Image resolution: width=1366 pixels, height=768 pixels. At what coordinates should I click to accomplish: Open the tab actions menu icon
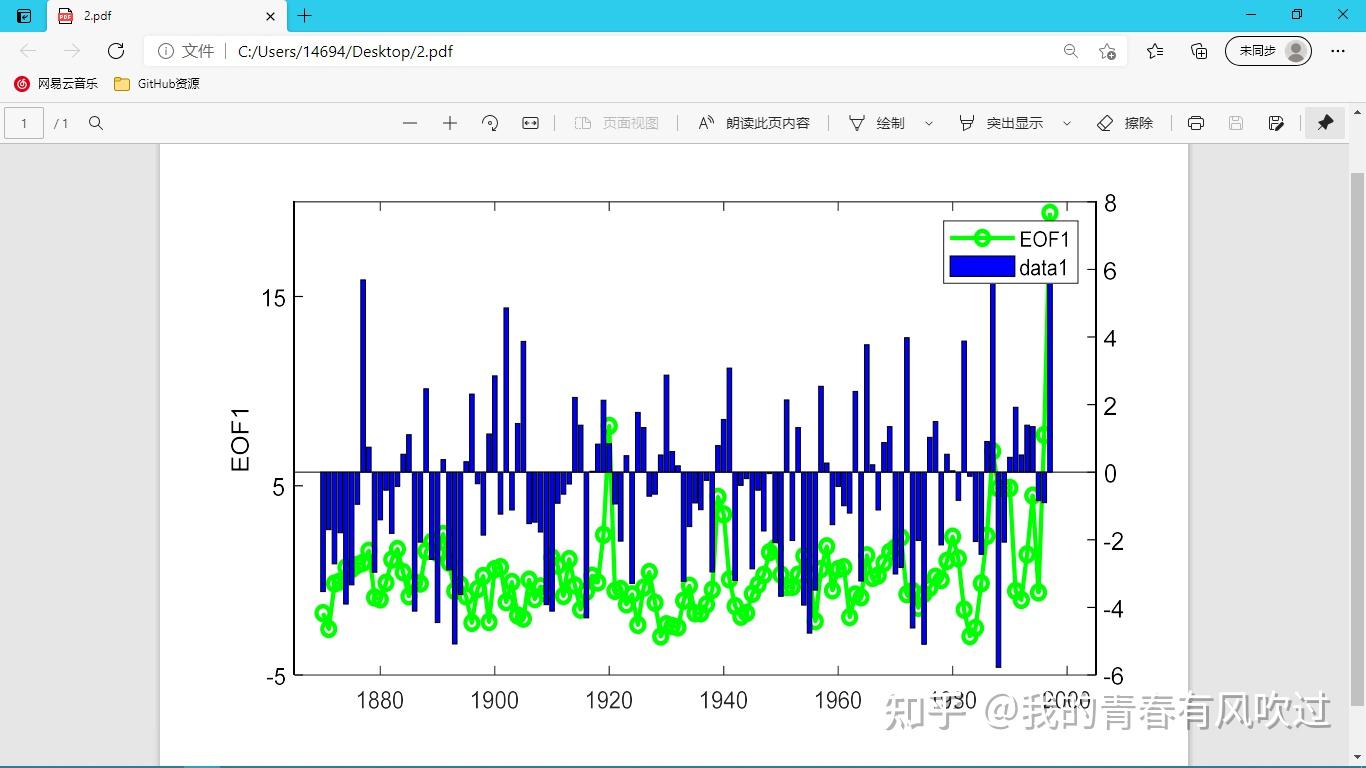[24, 16]
